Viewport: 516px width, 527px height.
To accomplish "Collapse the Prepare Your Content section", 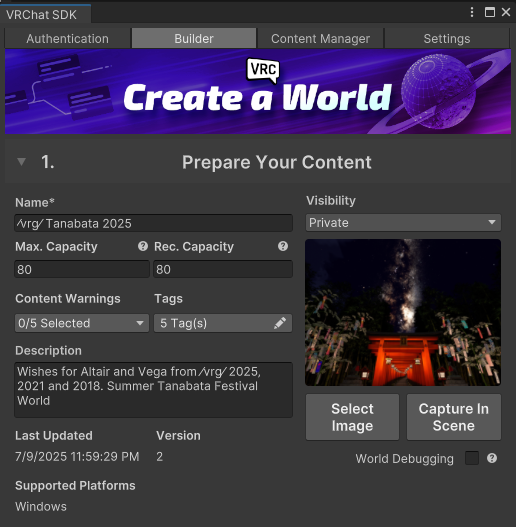I will (x=22, y=162).
